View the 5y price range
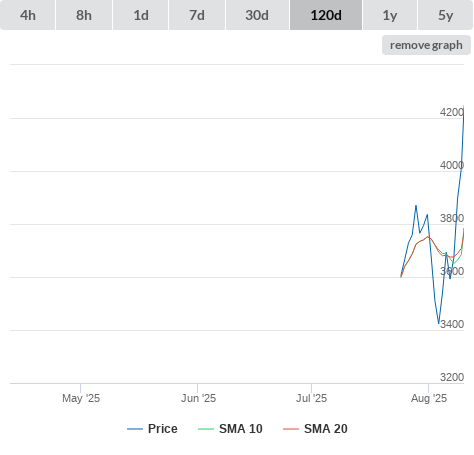 point(445,15)
